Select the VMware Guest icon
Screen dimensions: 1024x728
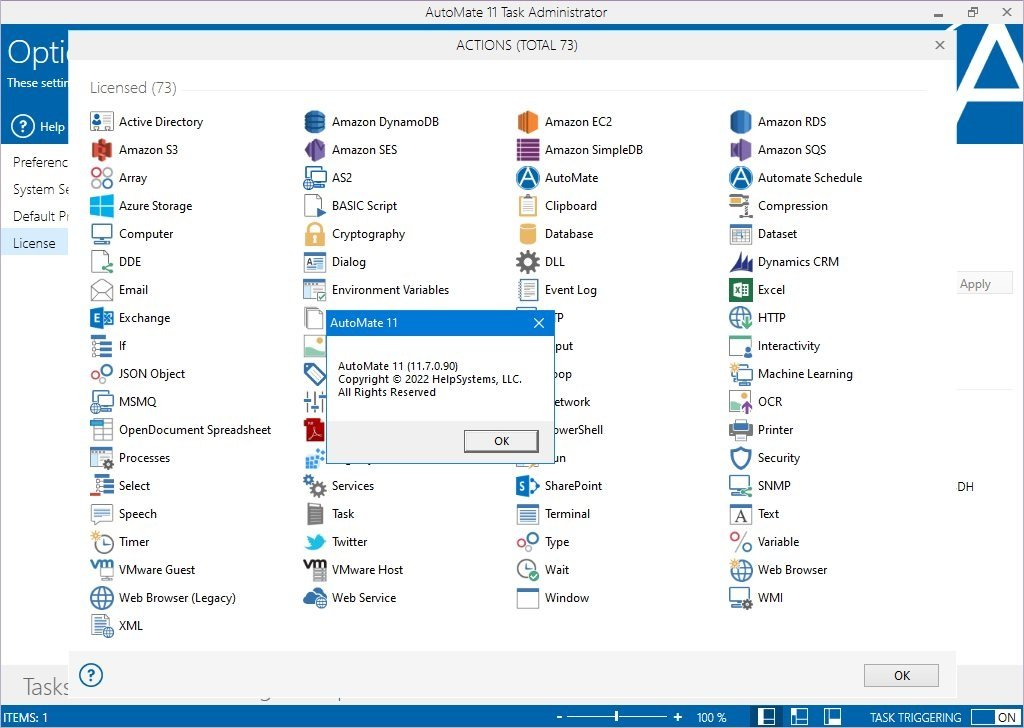click(102, 569)
